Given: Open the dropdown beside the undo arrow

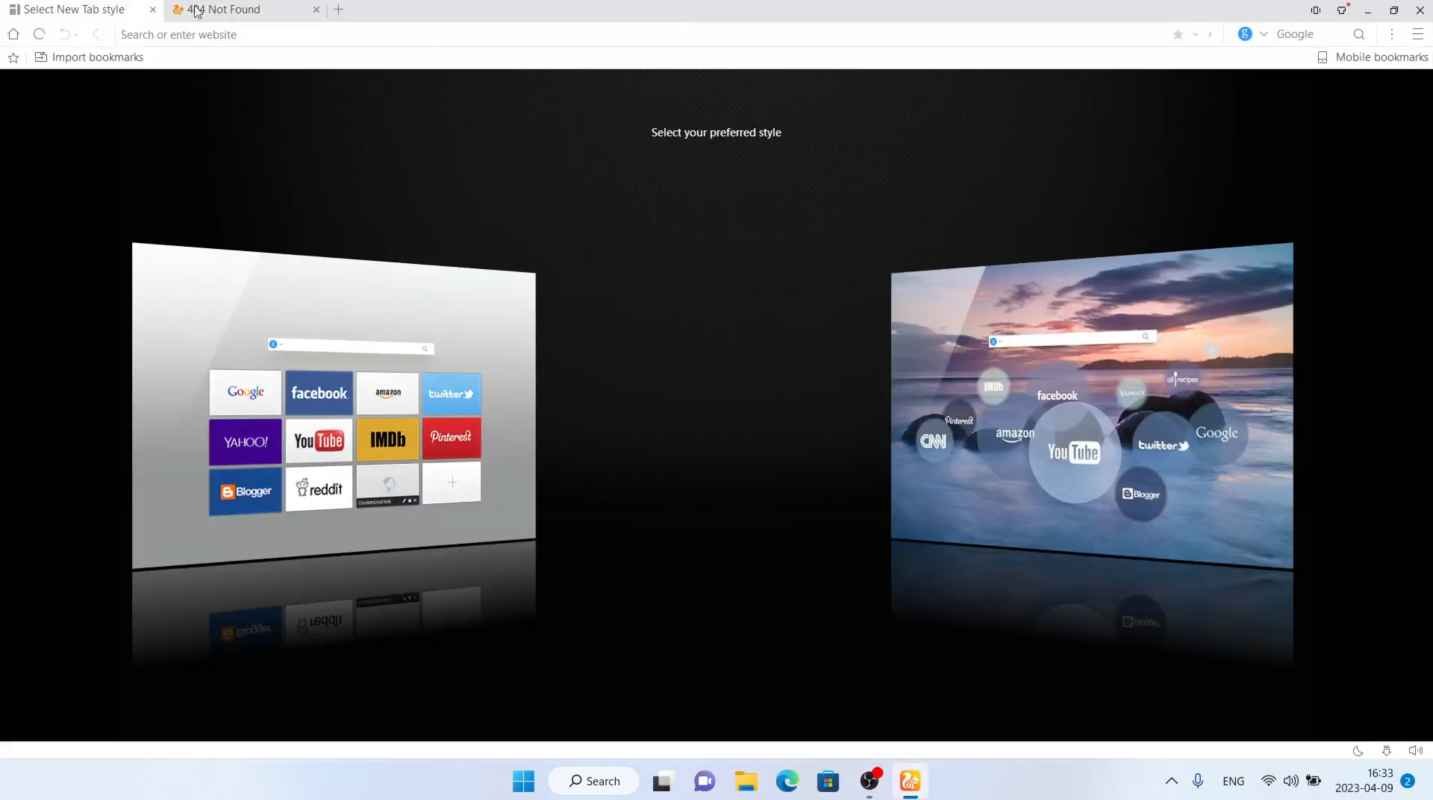Looking at the screenshot, I should [x=76, y=35].
